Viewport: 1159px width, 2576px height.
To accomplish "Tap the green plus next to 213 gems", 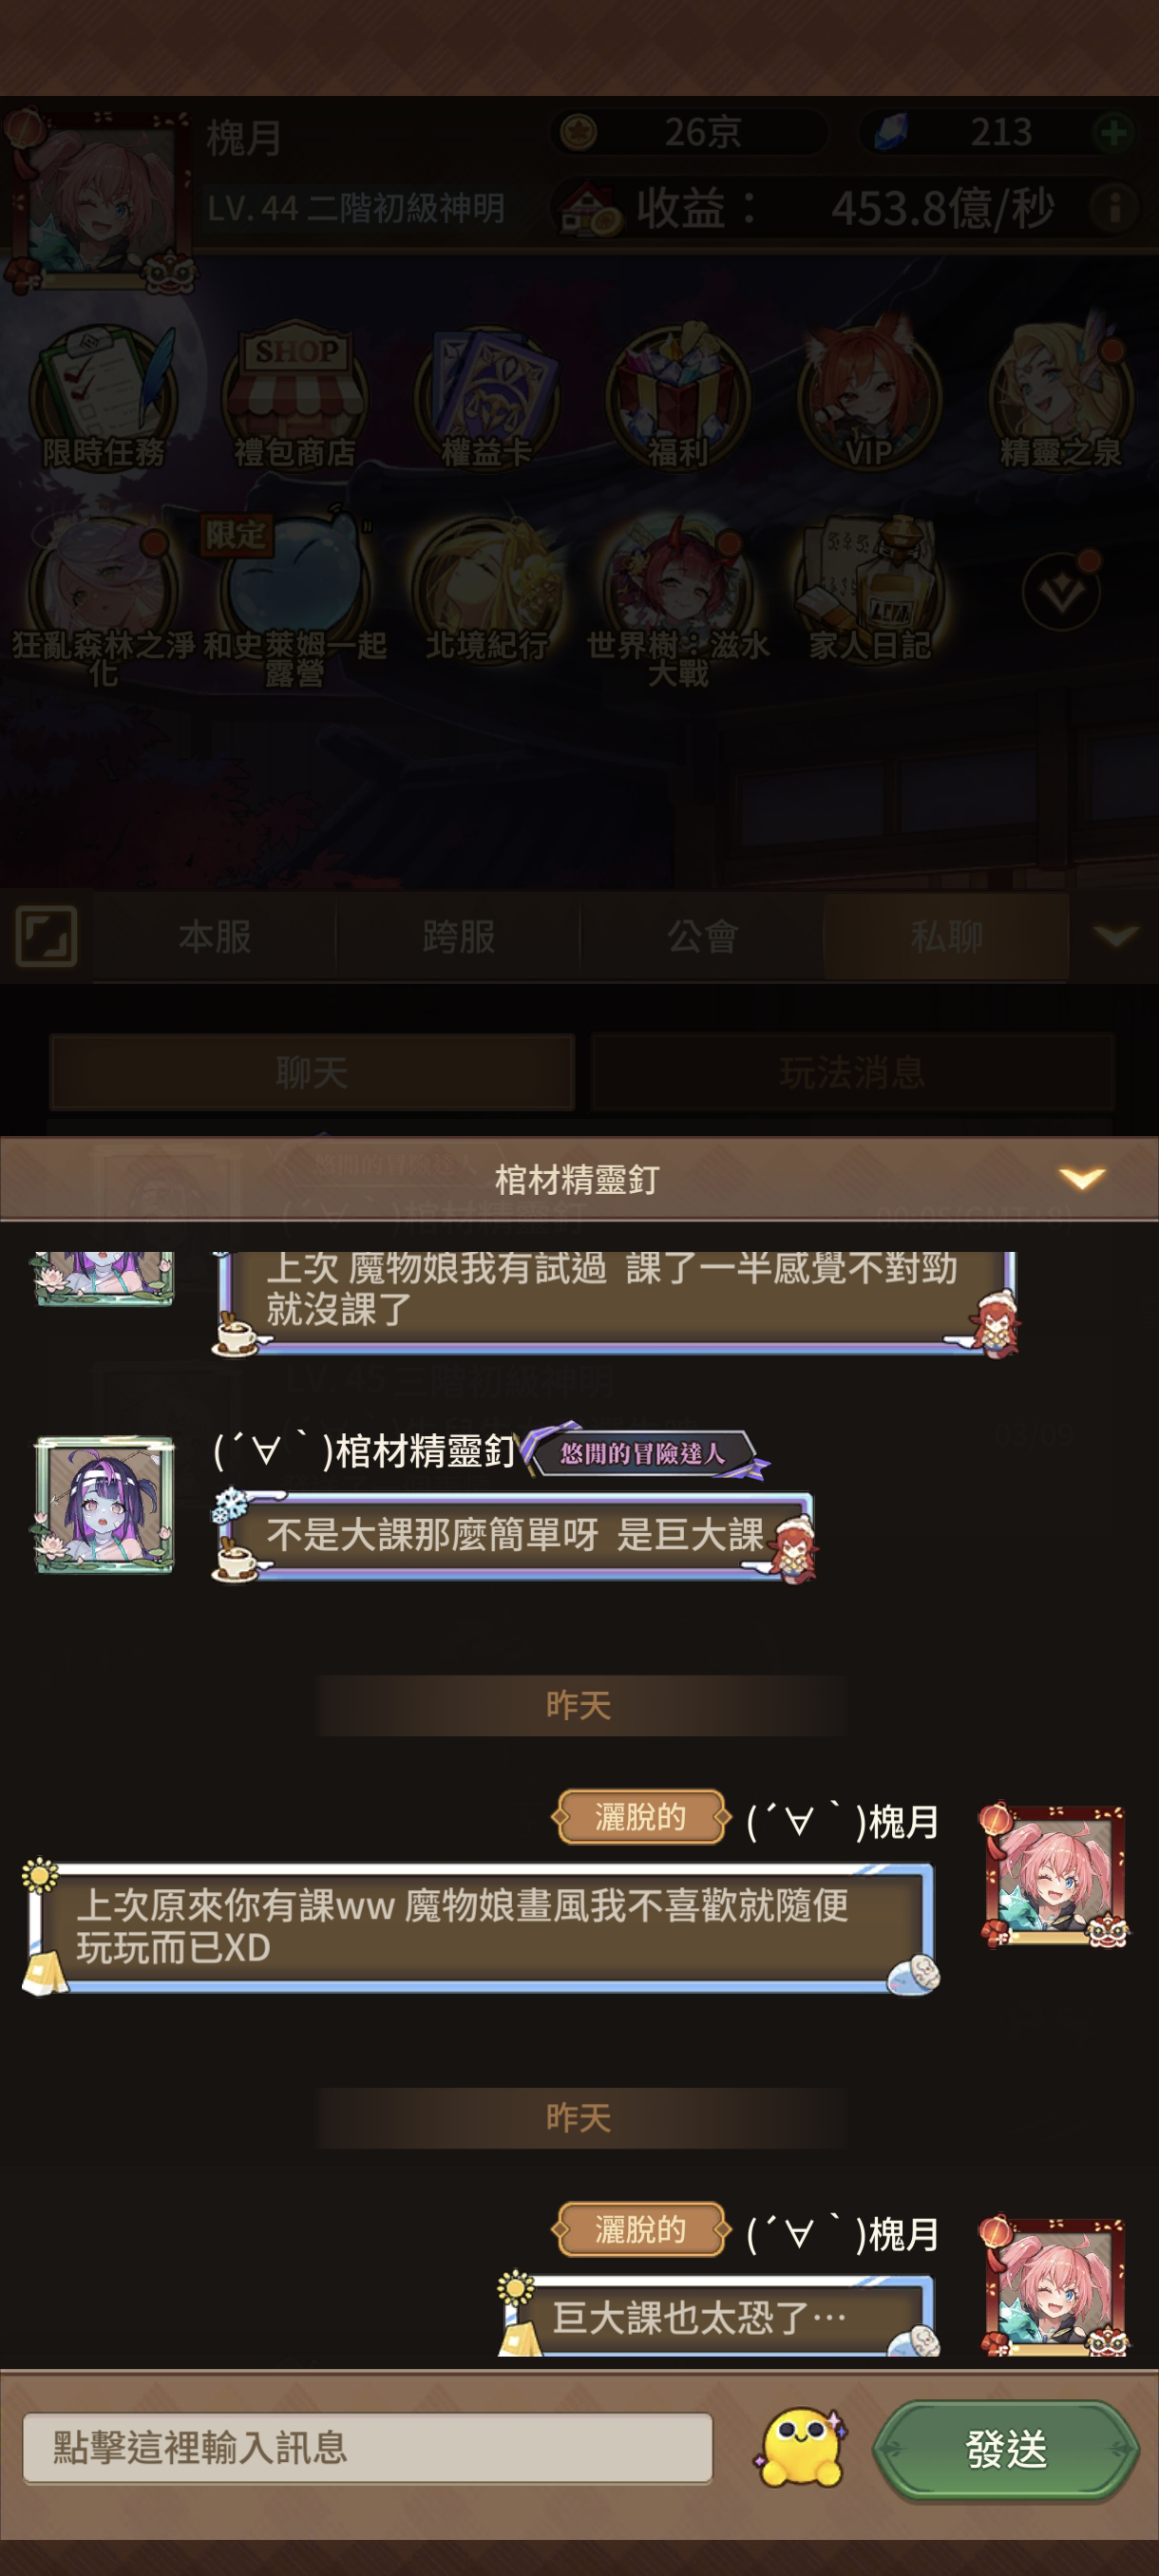I will tap(1113, 133).
